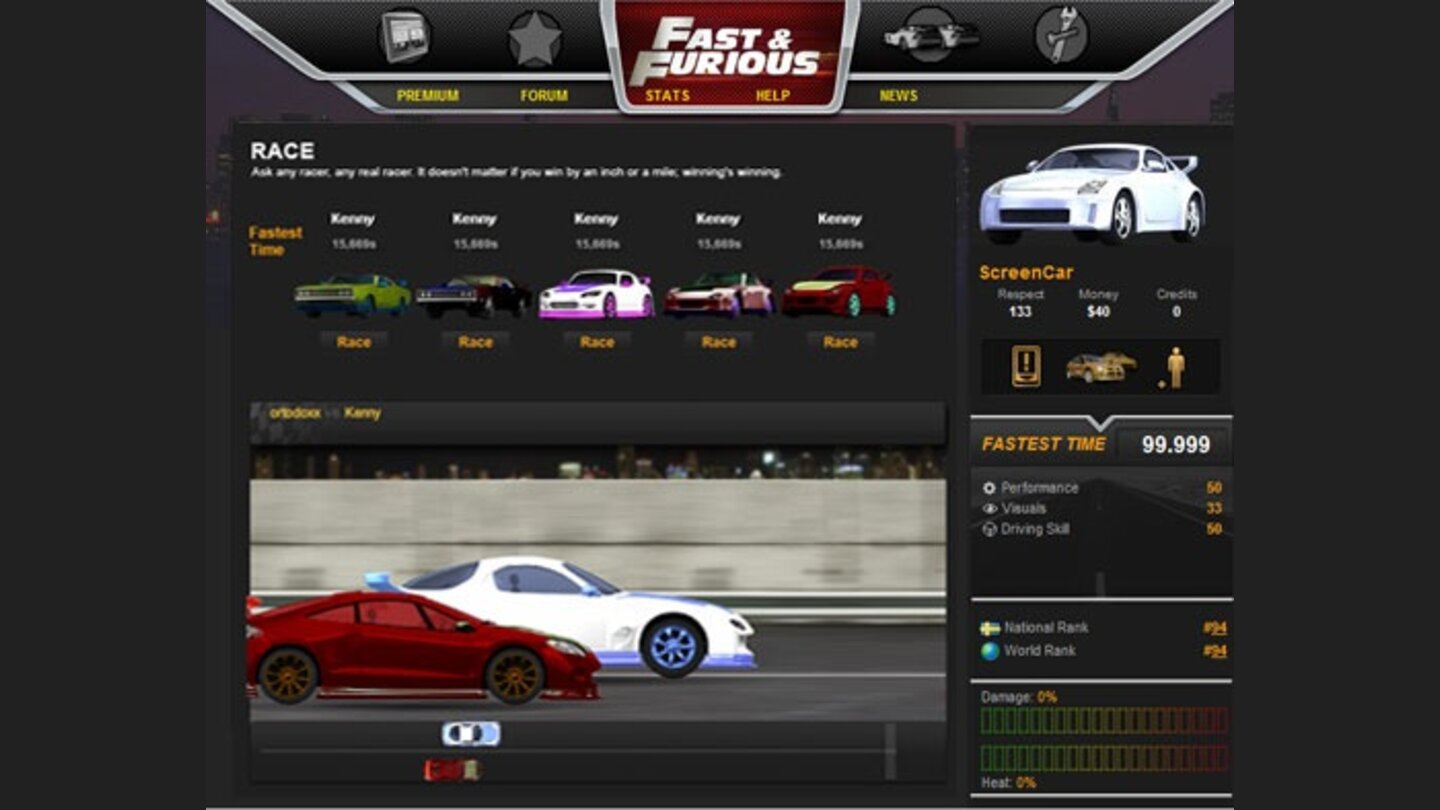Open the HELP menu
Image resolution: width=1440 pixels, height=810 pixels.
pyautogui.click(x=773, y=96)
